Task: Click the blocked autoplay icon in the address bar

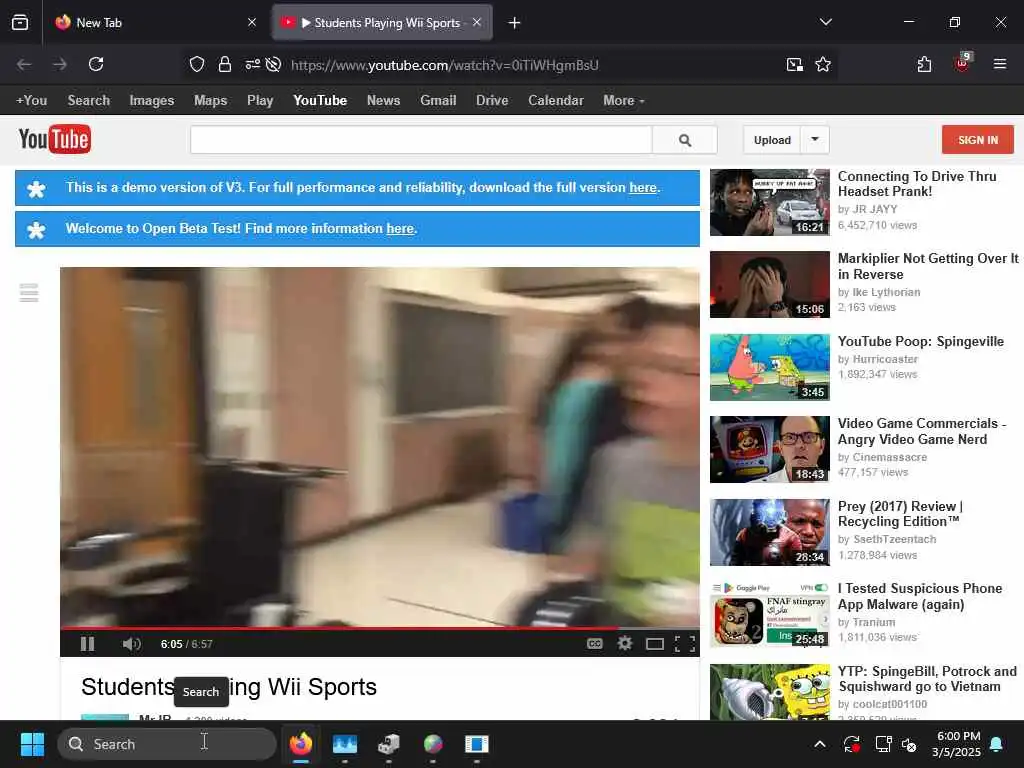Action: [274, 65]
